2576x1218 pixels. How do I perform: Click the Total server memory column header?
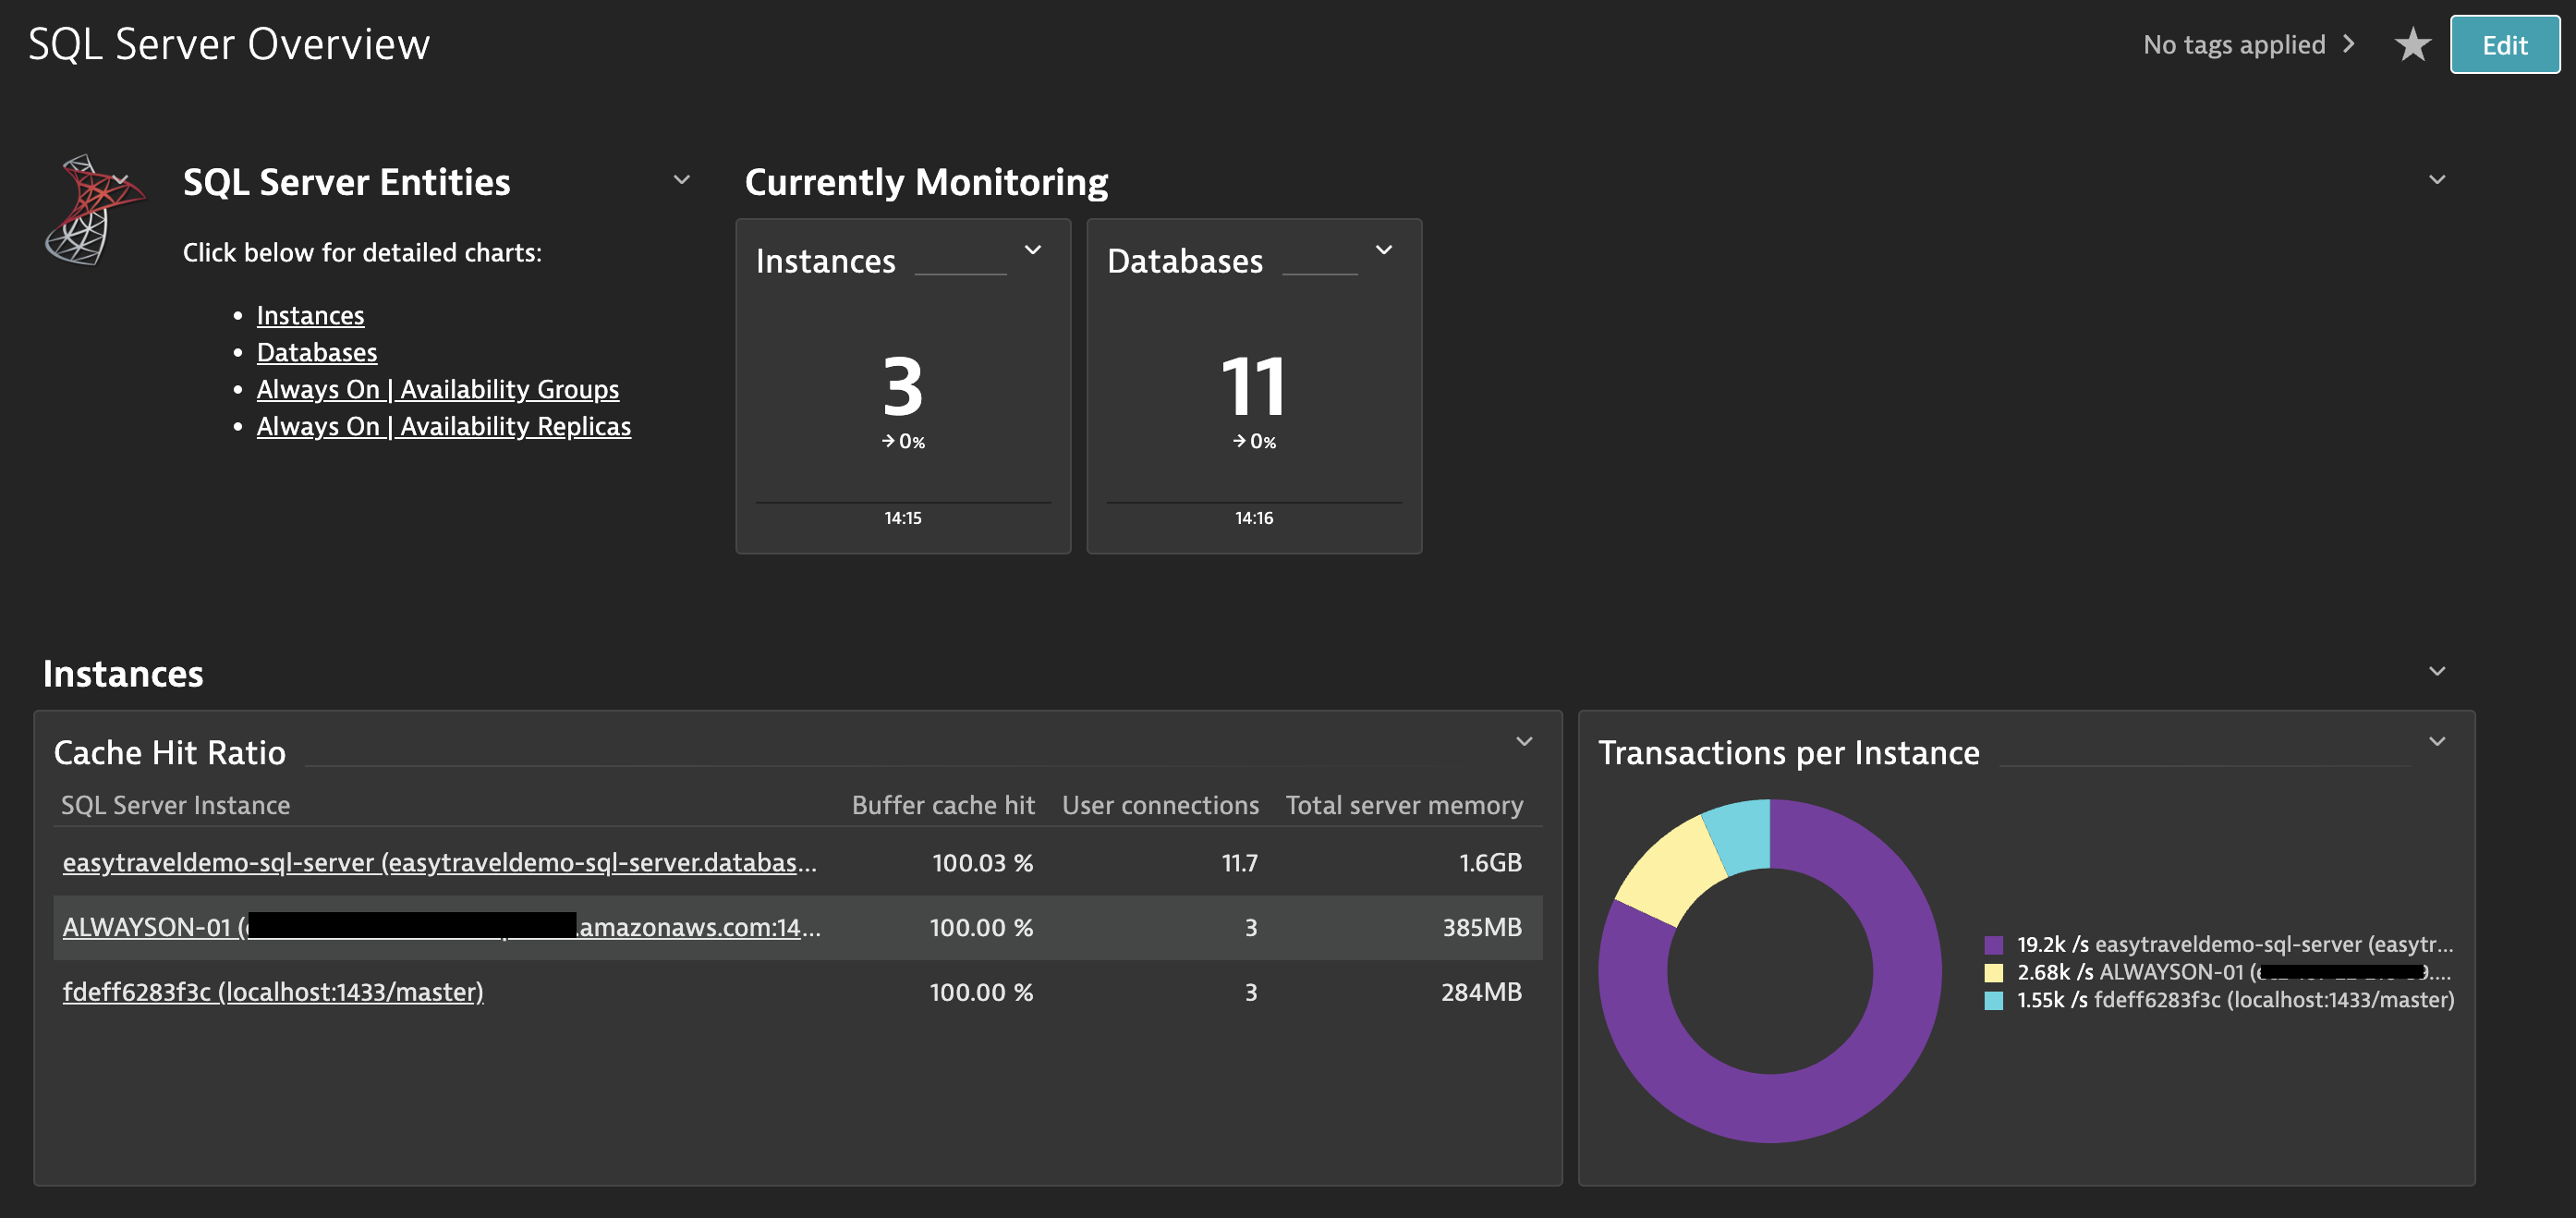coord(1404,805)
